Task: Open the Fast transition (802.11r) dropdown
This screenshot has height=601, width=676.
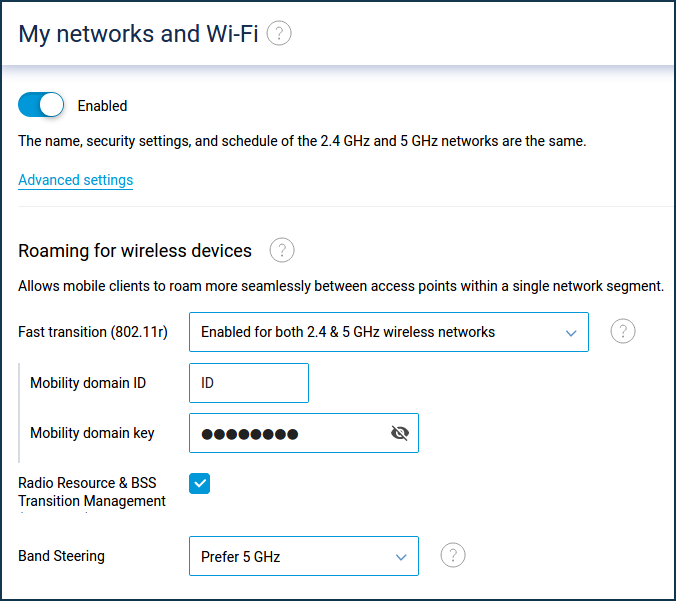Action: coord(389,332)
